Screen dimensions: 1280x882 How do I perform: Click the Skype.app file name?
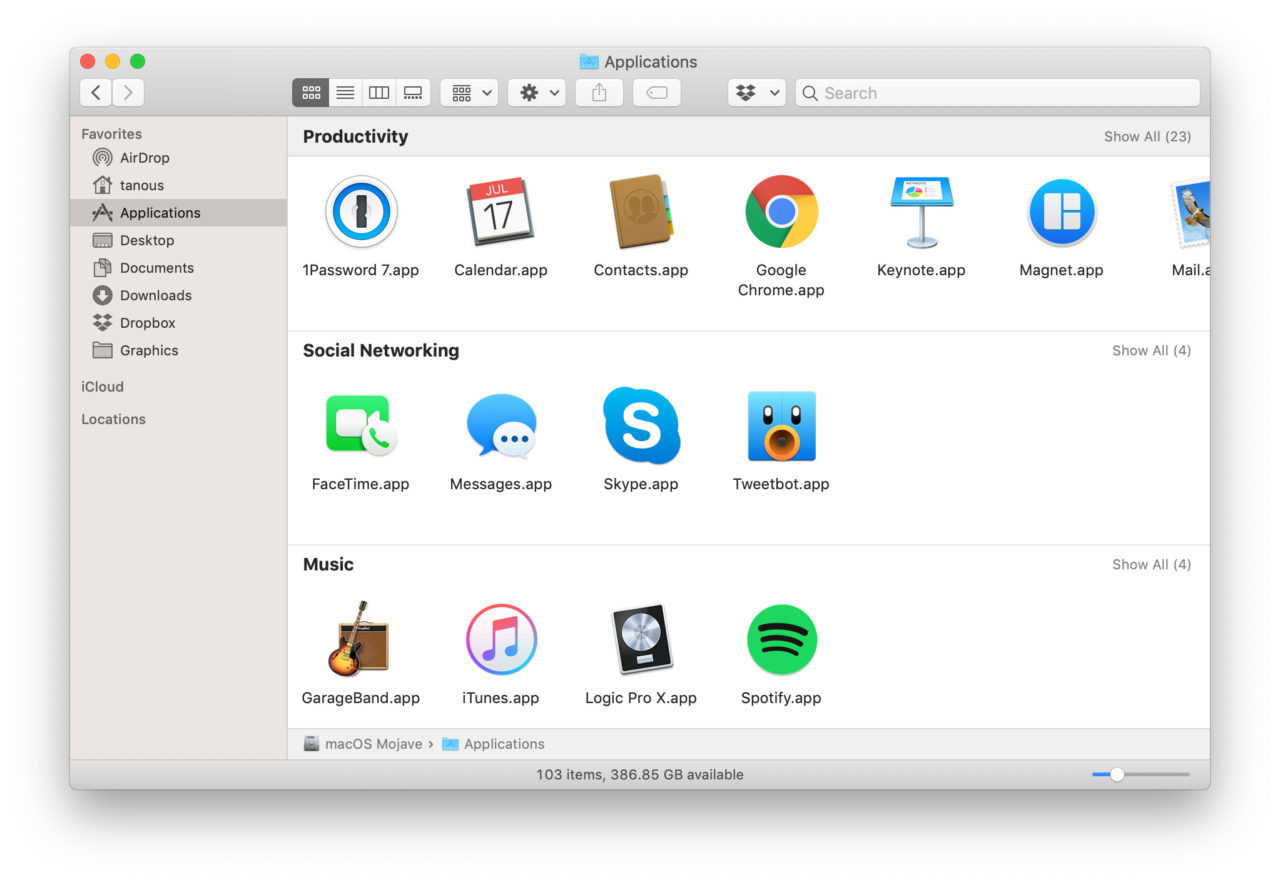tap(641, 484)
